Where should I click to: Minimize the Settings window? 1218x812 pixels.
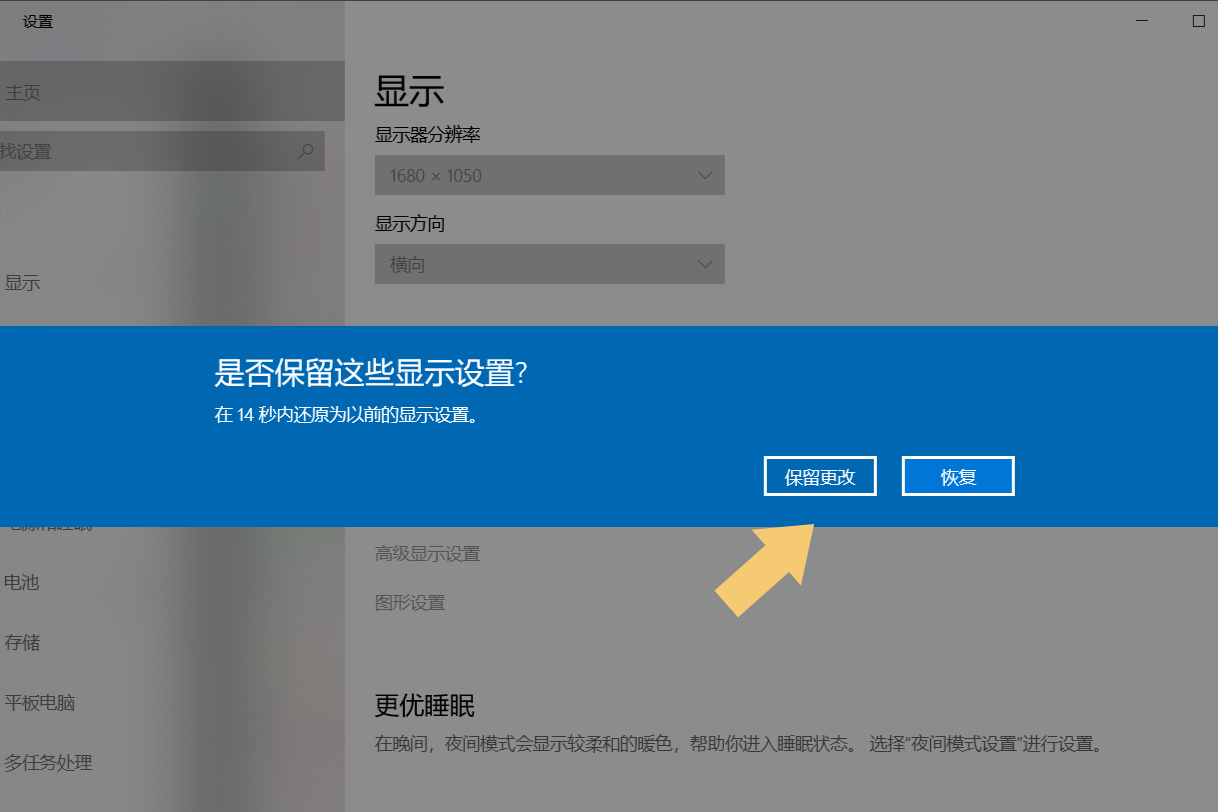click(x=1140, y=20)
